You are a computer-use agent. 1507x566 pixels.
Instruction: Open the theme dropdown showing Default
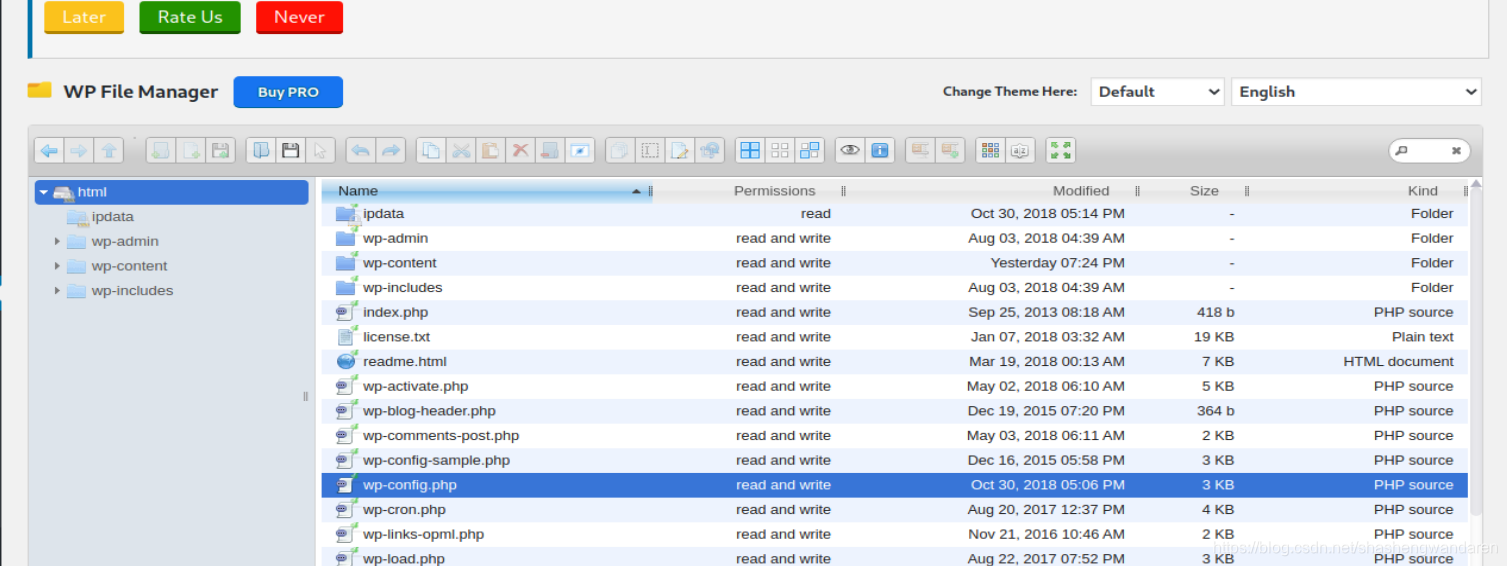coord(1157,92)
